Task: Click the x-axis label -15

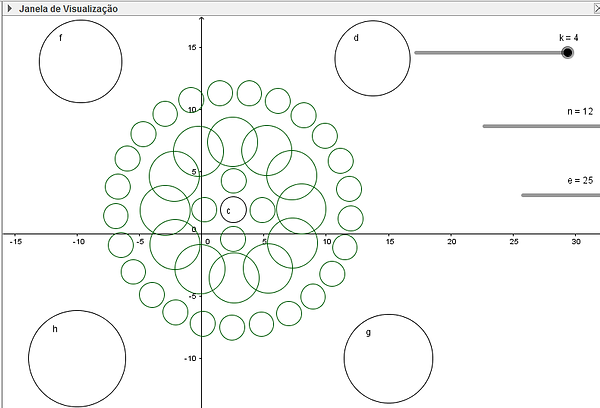Action: [15, 242]
